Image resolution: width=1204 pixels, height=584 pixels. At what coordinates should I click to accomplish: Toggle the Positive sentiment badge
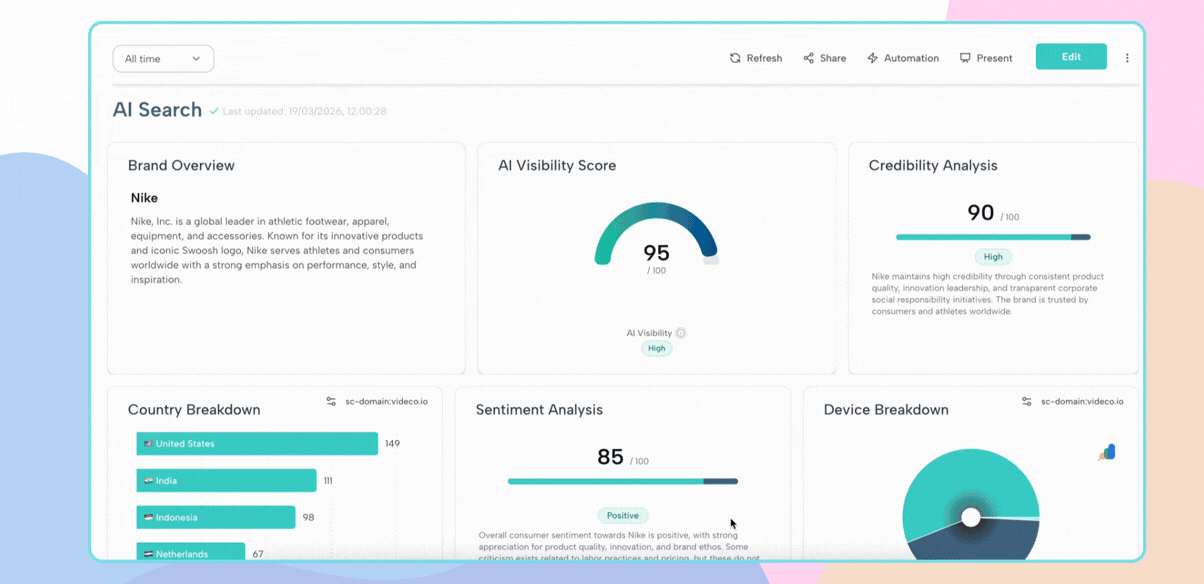pyautogui.click(x=622, y=515)
